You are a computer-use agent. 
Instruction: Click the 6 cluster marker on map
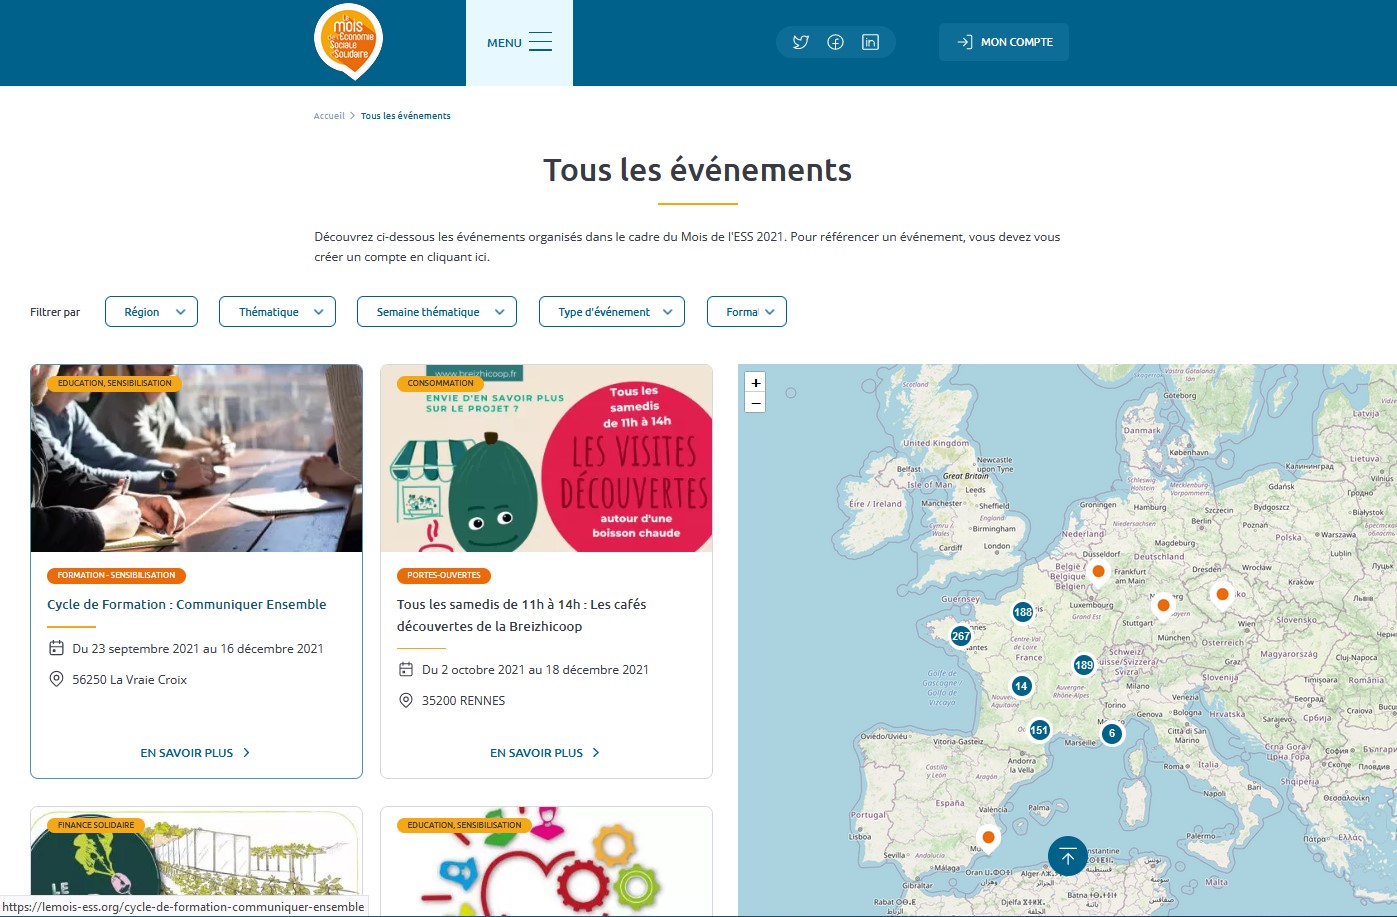pyautogui.click(x=1112, y=733)
